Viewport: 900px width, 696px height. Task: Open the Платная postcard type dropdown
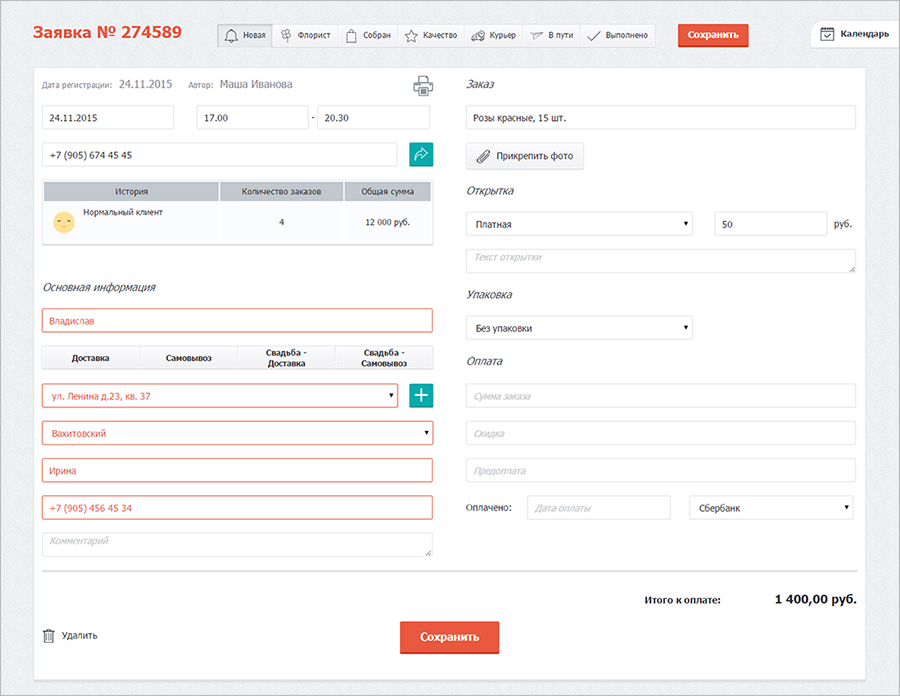(x=579, y=224)
